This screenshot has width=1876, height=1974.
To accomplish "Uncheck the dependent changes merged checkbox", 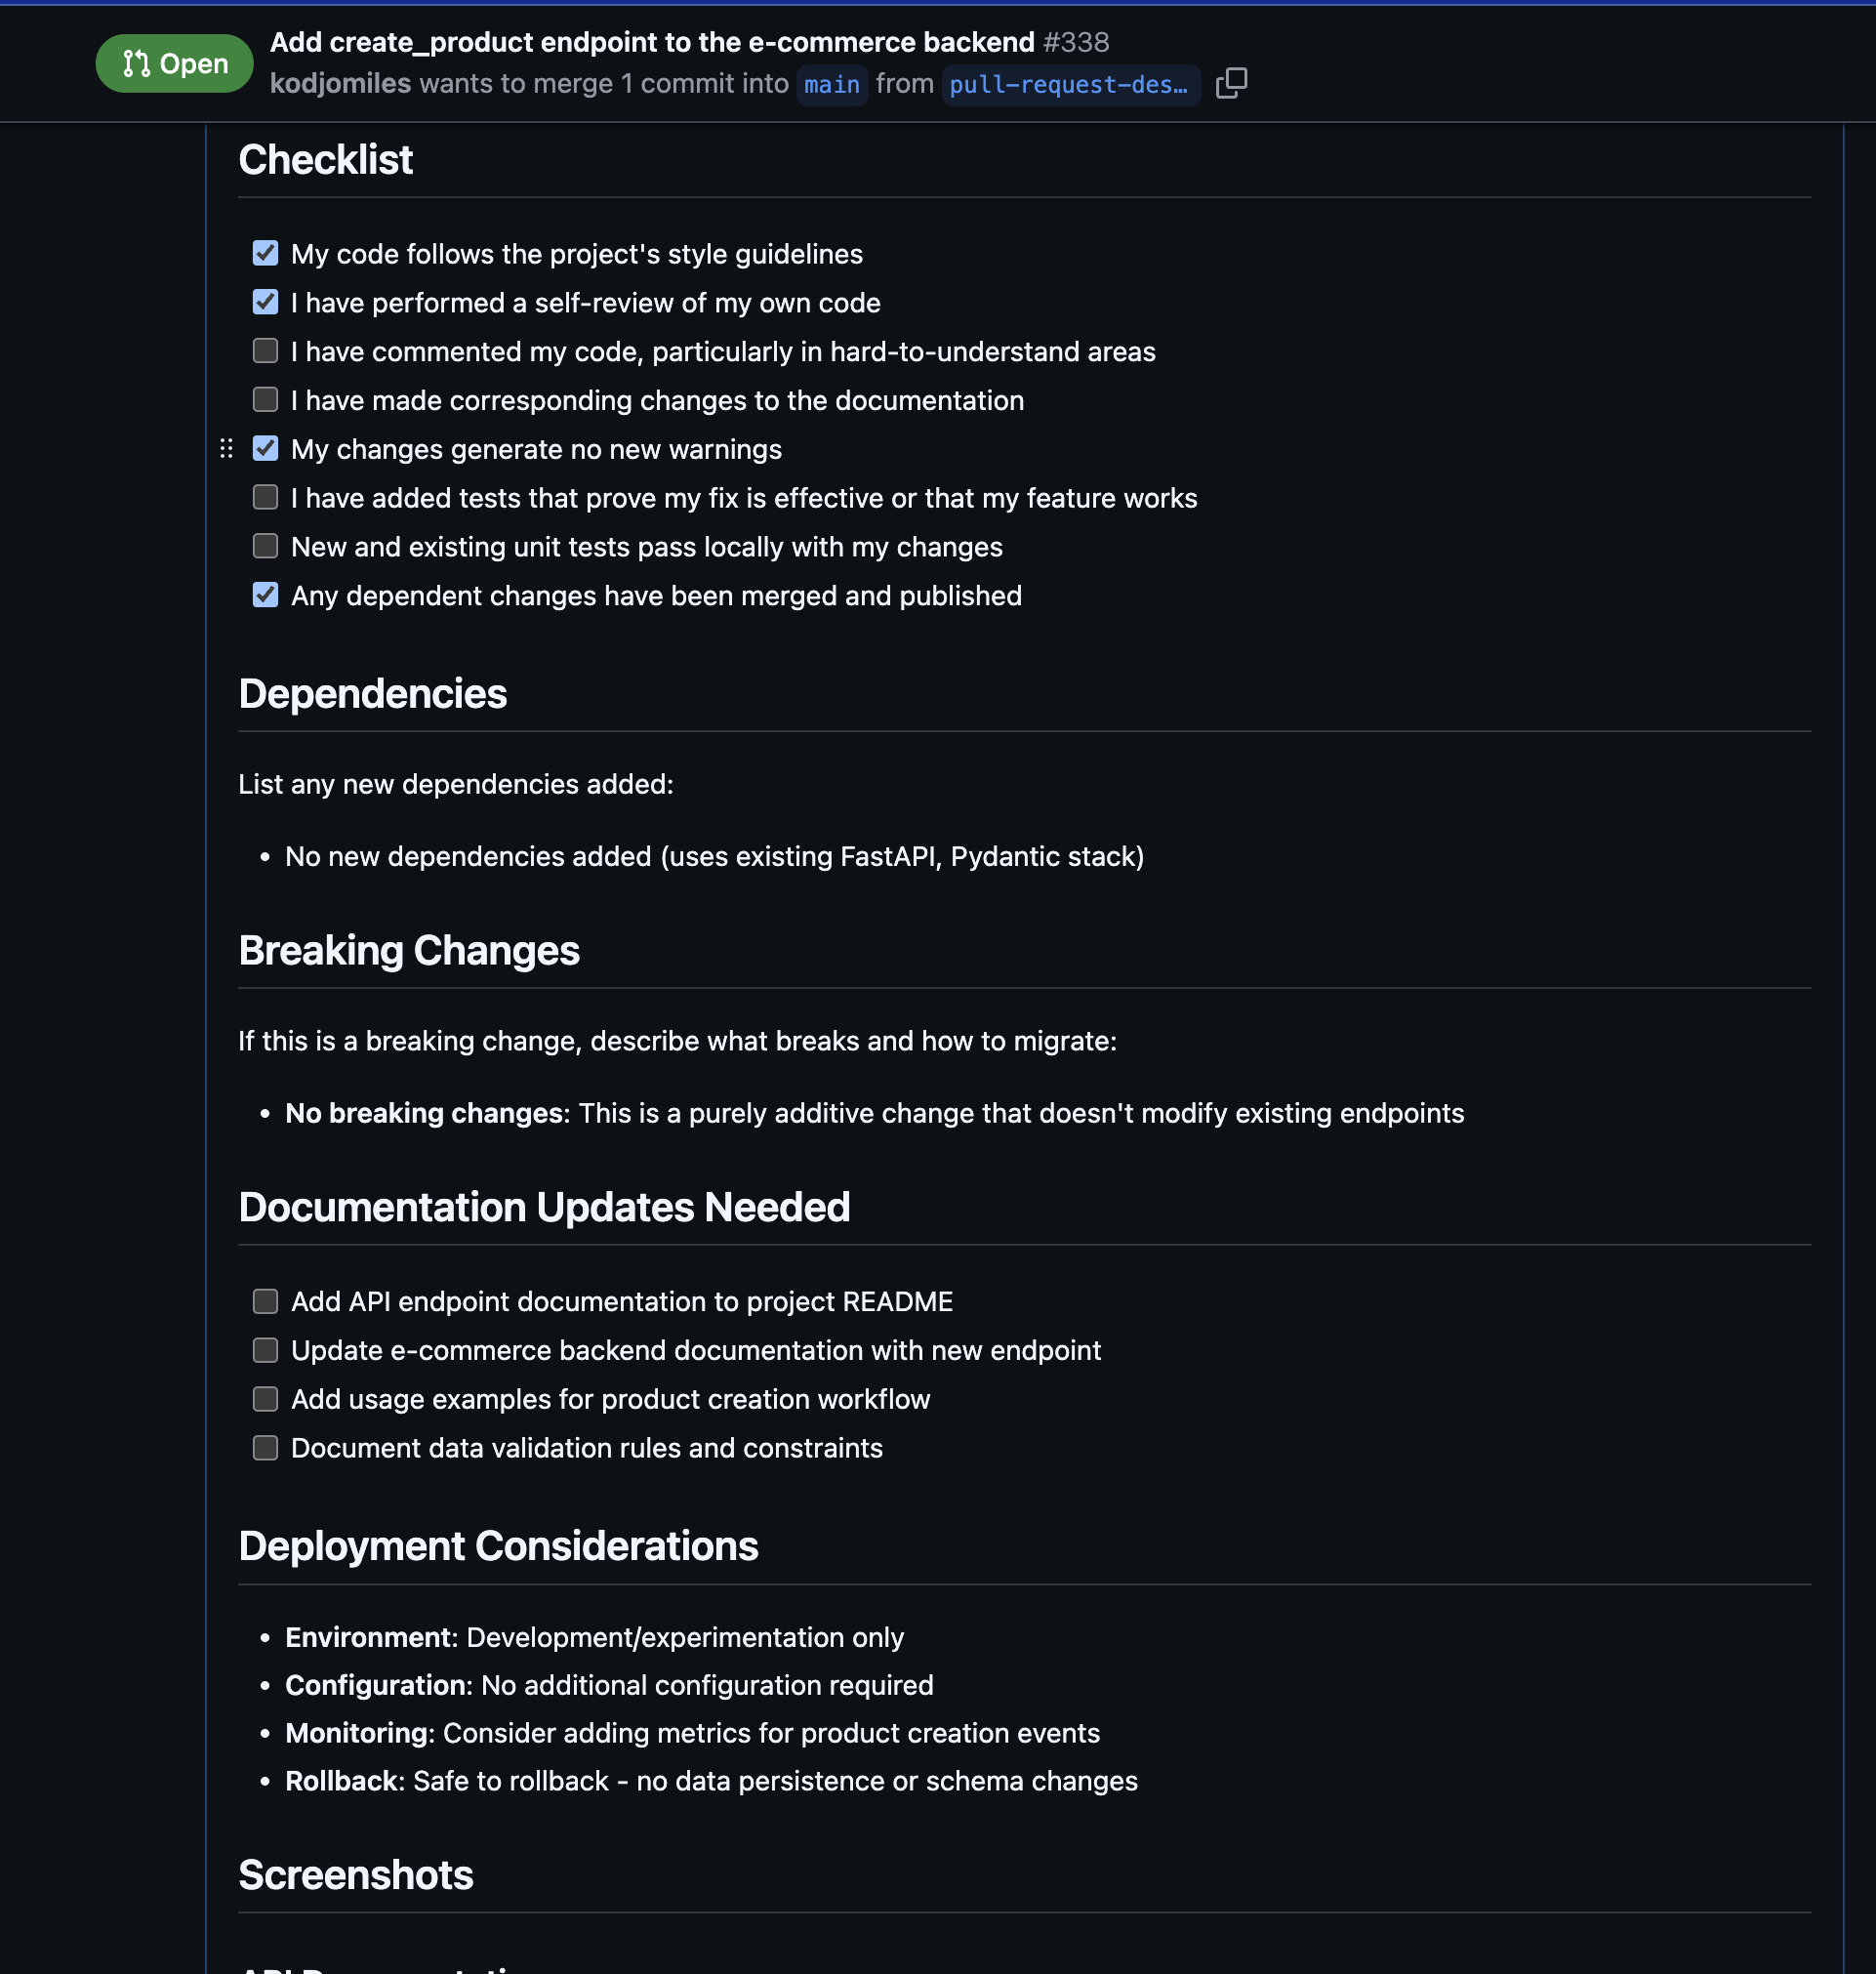I will 265,595.
